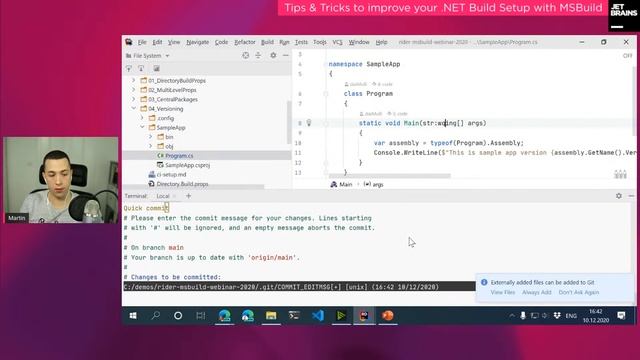Image resolution: width=640 pixels, height=360 pixels.
Task: Click the 'namespace SampleApp' line
Action: [364, 64]
